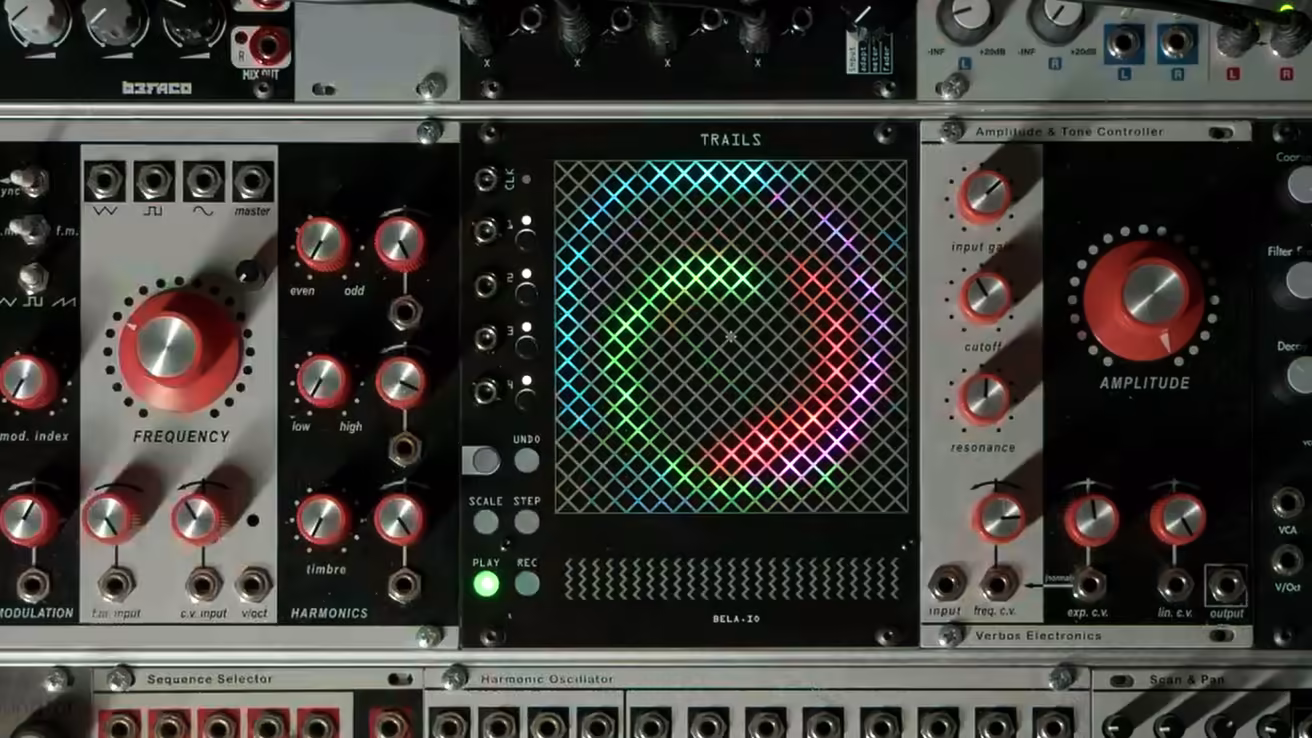Click the mod. index knob
Screen dimensions: 1312x738
[26, 382]
